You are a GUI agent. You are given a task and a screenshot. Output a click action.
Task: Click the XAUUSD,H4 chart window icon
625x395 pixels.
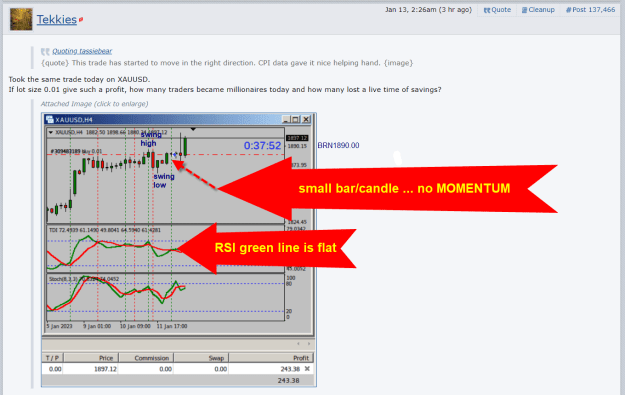click(x=49, y=119)
